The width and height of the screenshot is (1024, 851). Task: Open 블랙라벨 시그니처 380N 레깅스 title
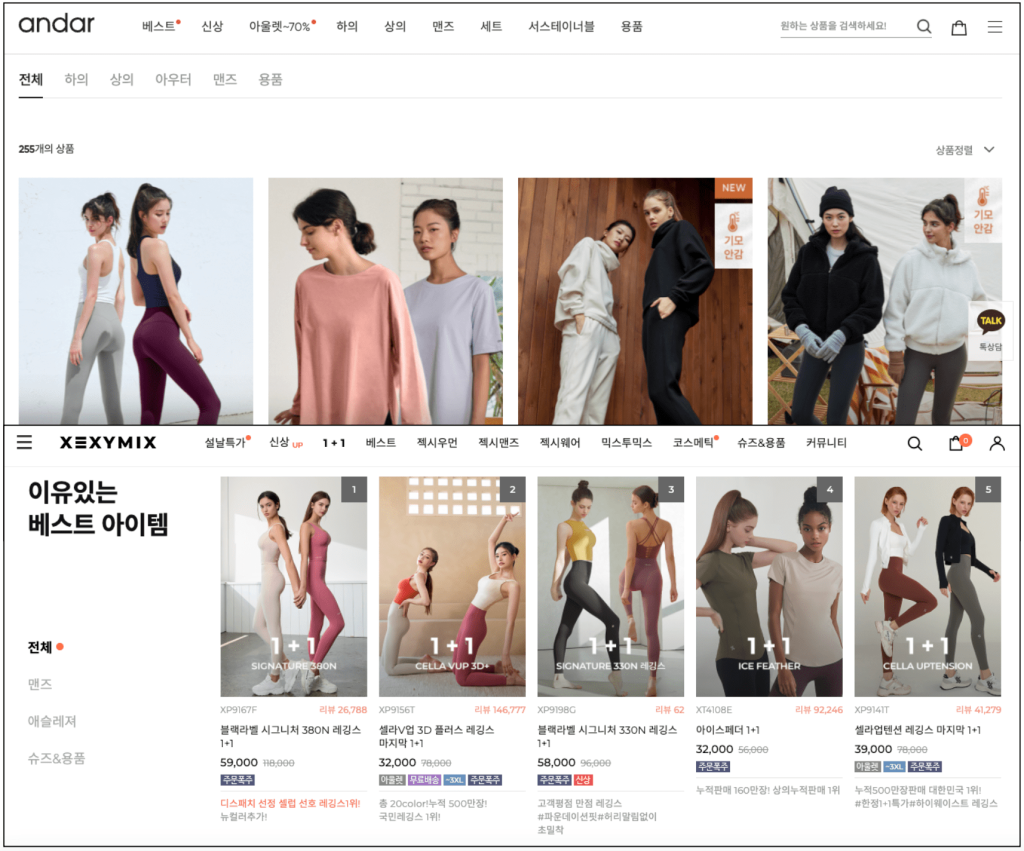point(291,736)
